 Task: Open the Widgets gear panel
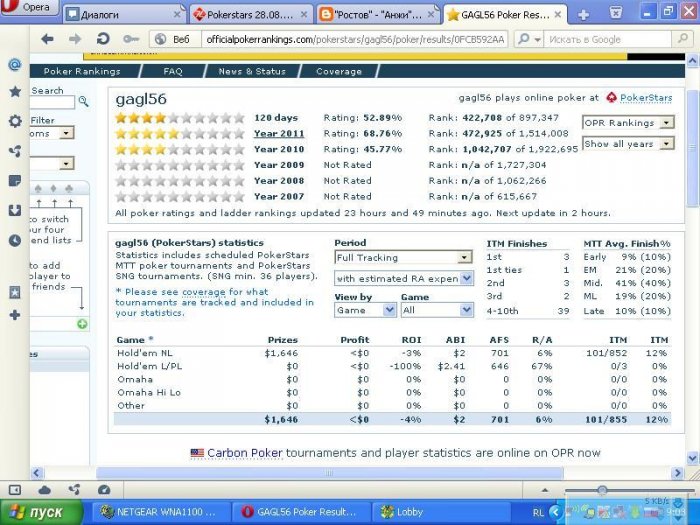click(x=15, y=121)
